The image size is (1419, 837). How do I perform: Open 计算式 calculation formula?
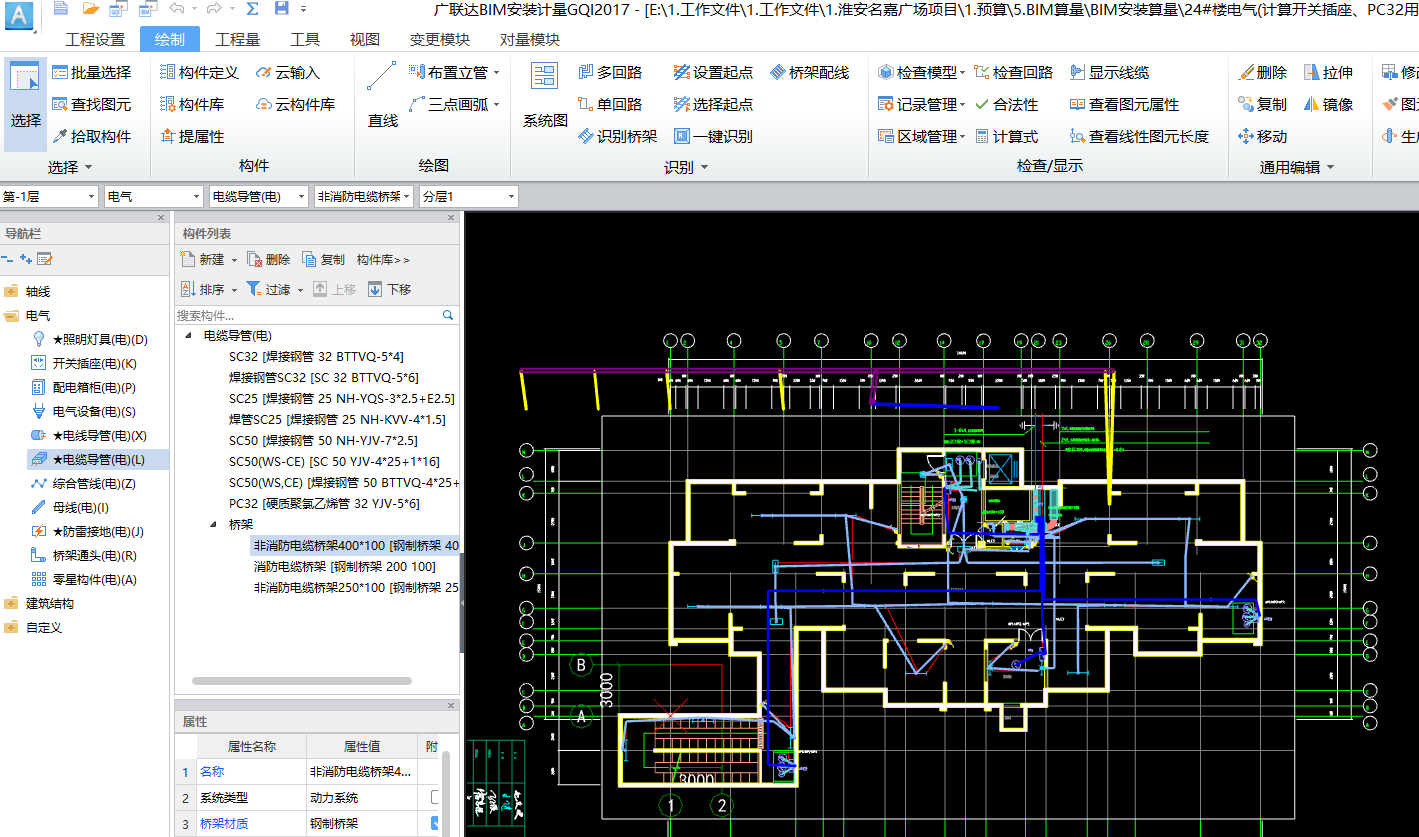tap(1006, 136)
